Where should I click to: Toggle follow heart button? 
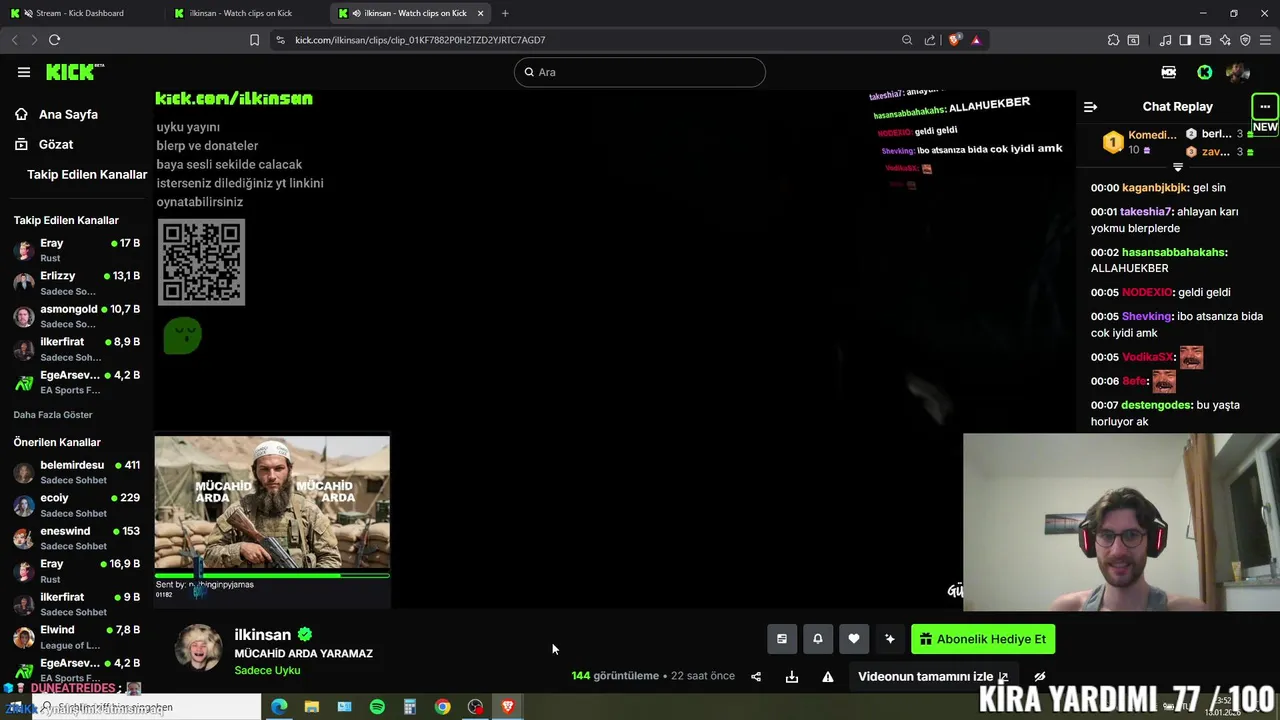[854, 639]
